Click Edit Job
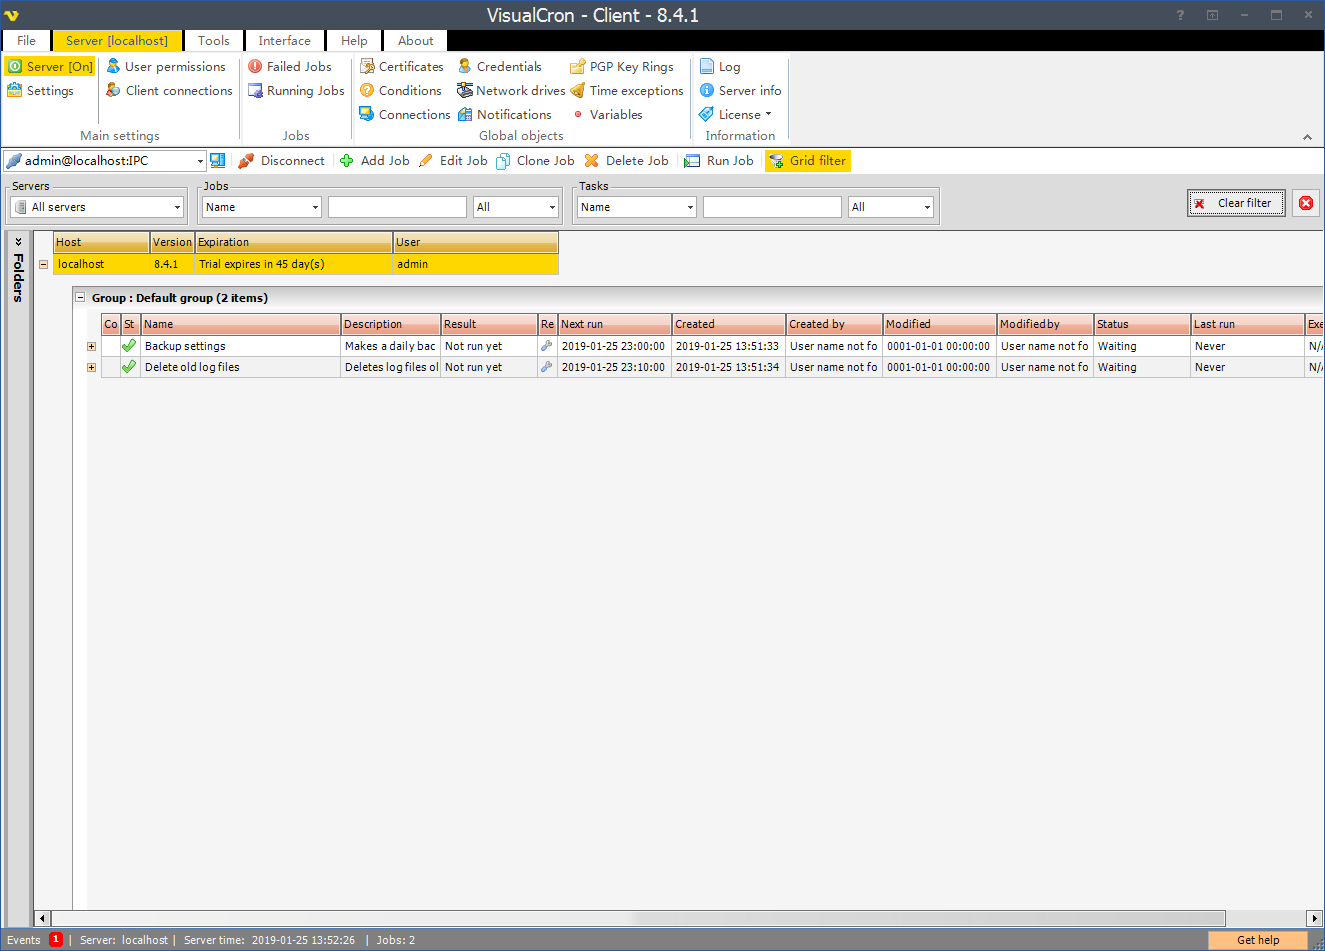1325x951 pixels. [x=453, y=160]
